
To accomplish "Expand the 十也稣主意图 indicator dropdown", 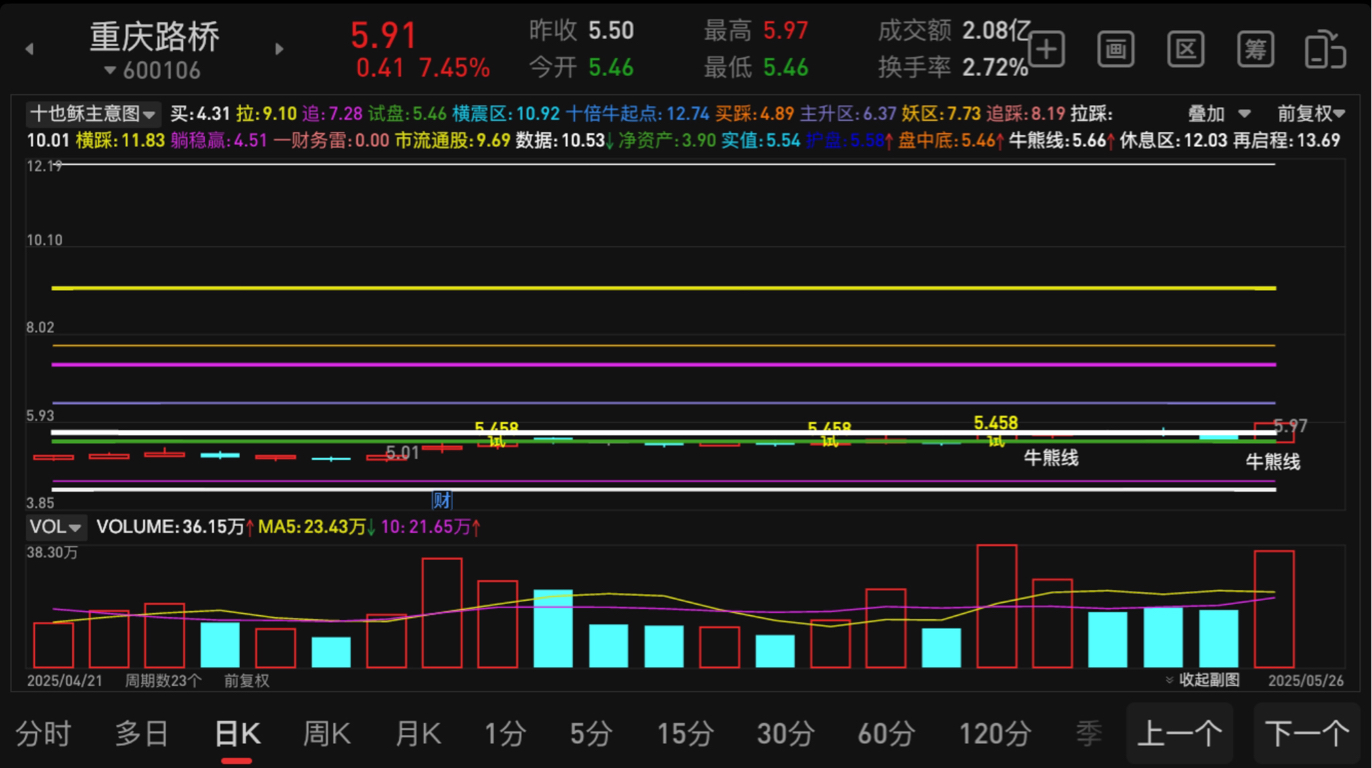I will (x=92, y=114).
